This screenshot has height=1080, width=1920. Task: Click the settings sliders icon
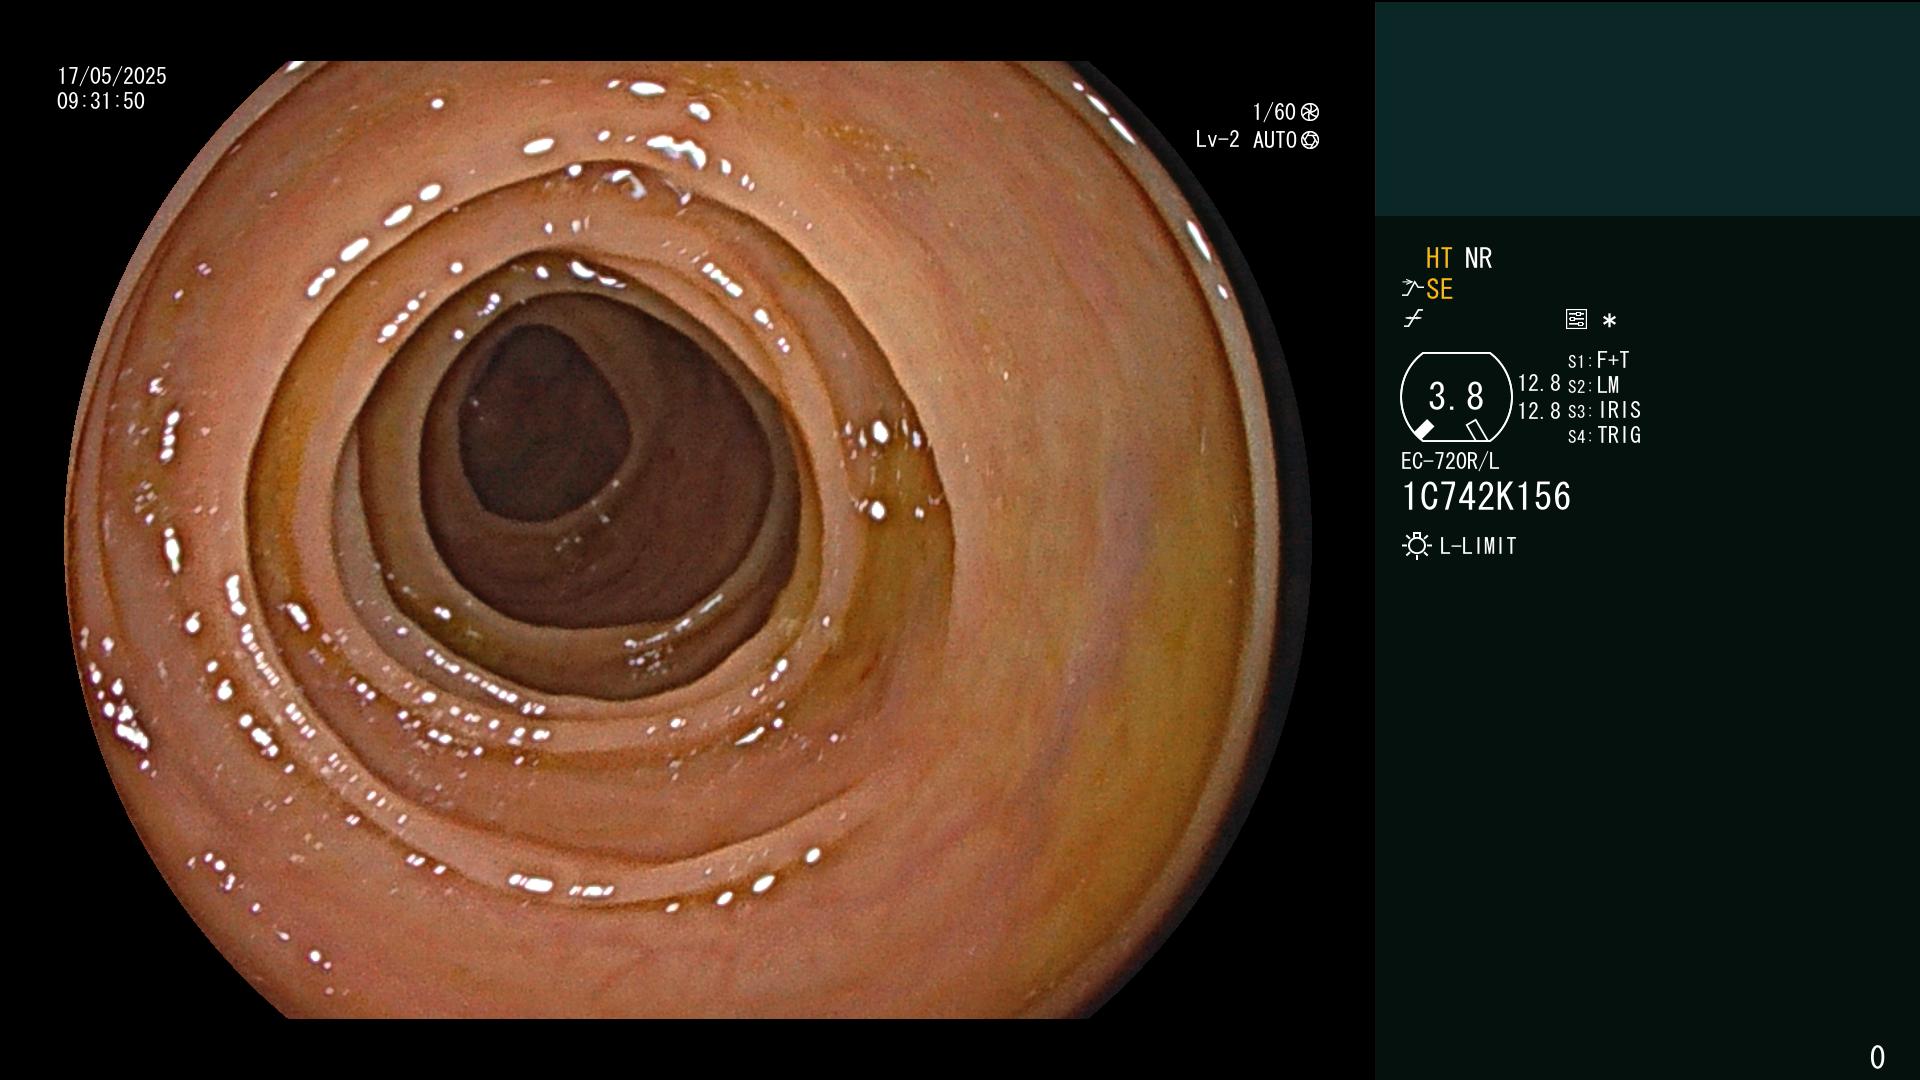tap(1576, 319)
